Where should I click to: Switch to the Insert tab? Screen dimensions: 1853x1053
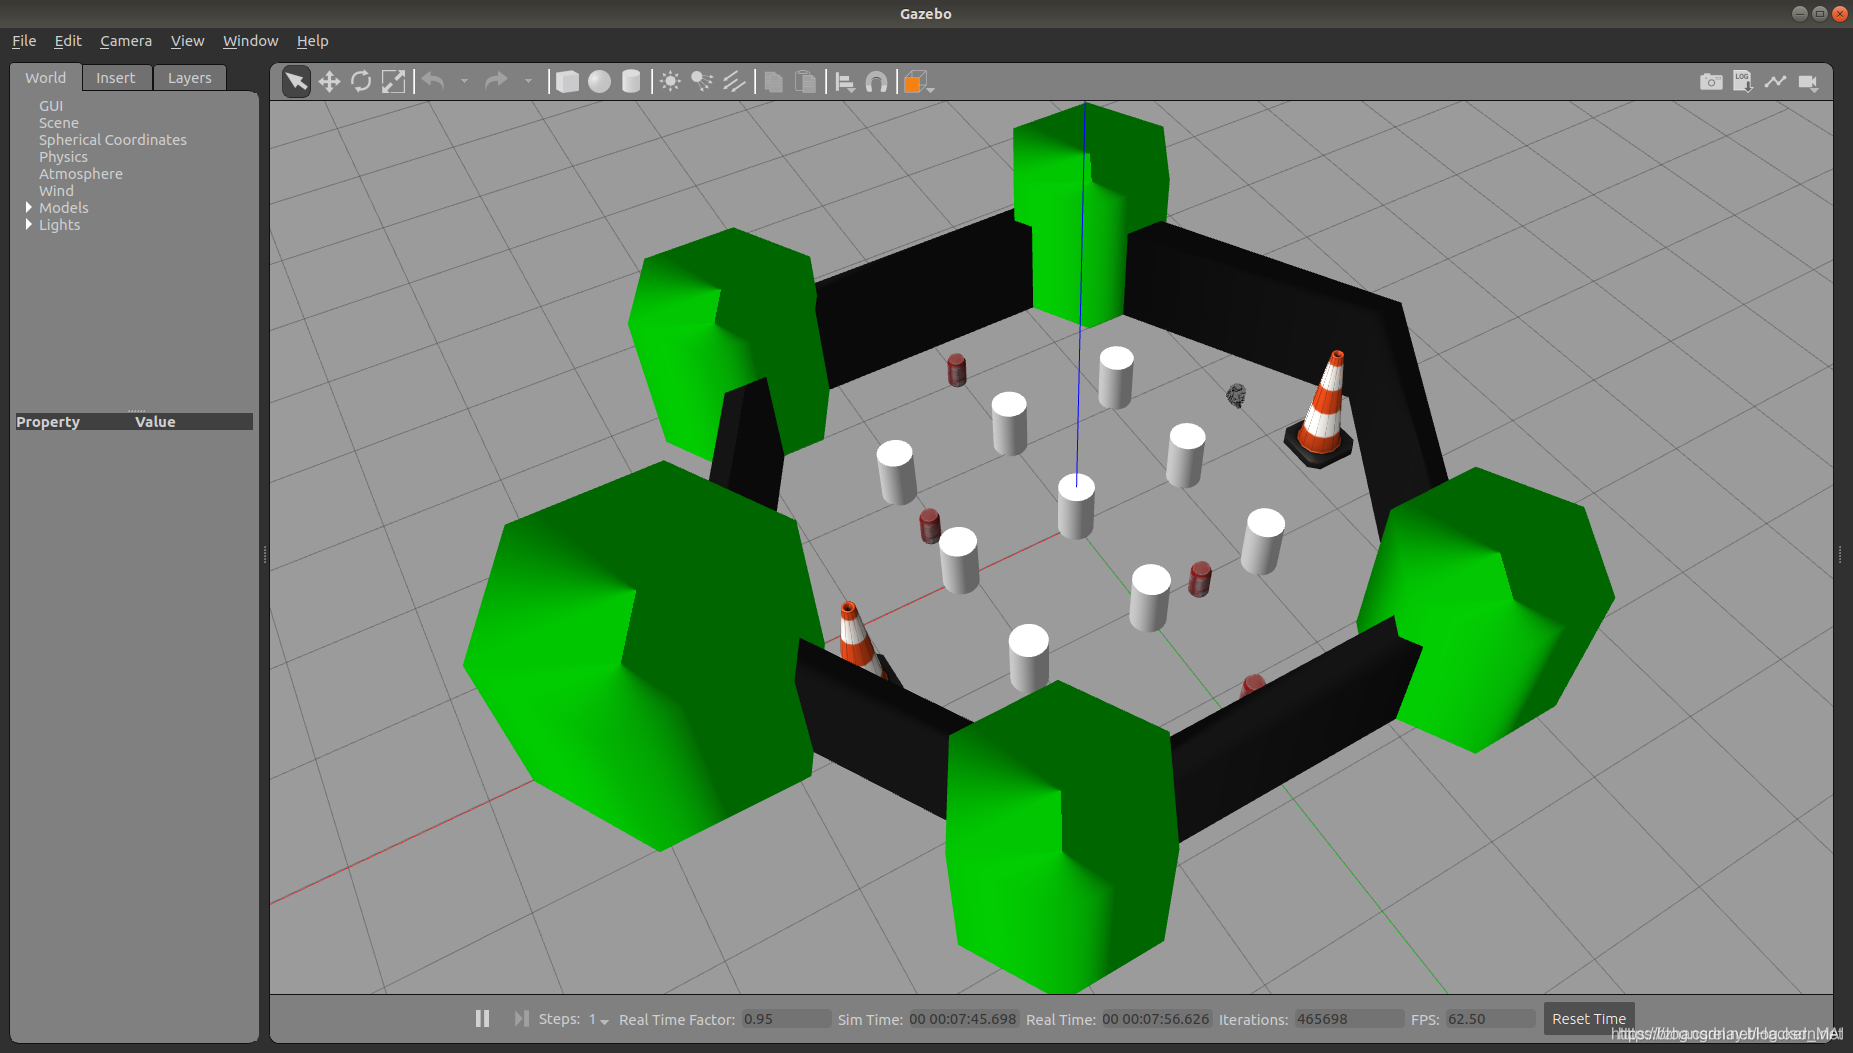[116, 78]
